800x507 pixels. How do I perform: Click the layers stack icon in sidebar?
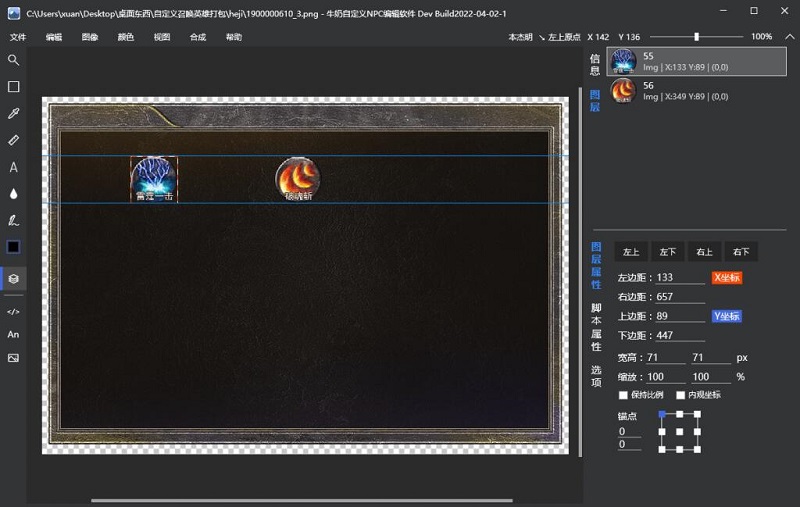coord(13,279)
